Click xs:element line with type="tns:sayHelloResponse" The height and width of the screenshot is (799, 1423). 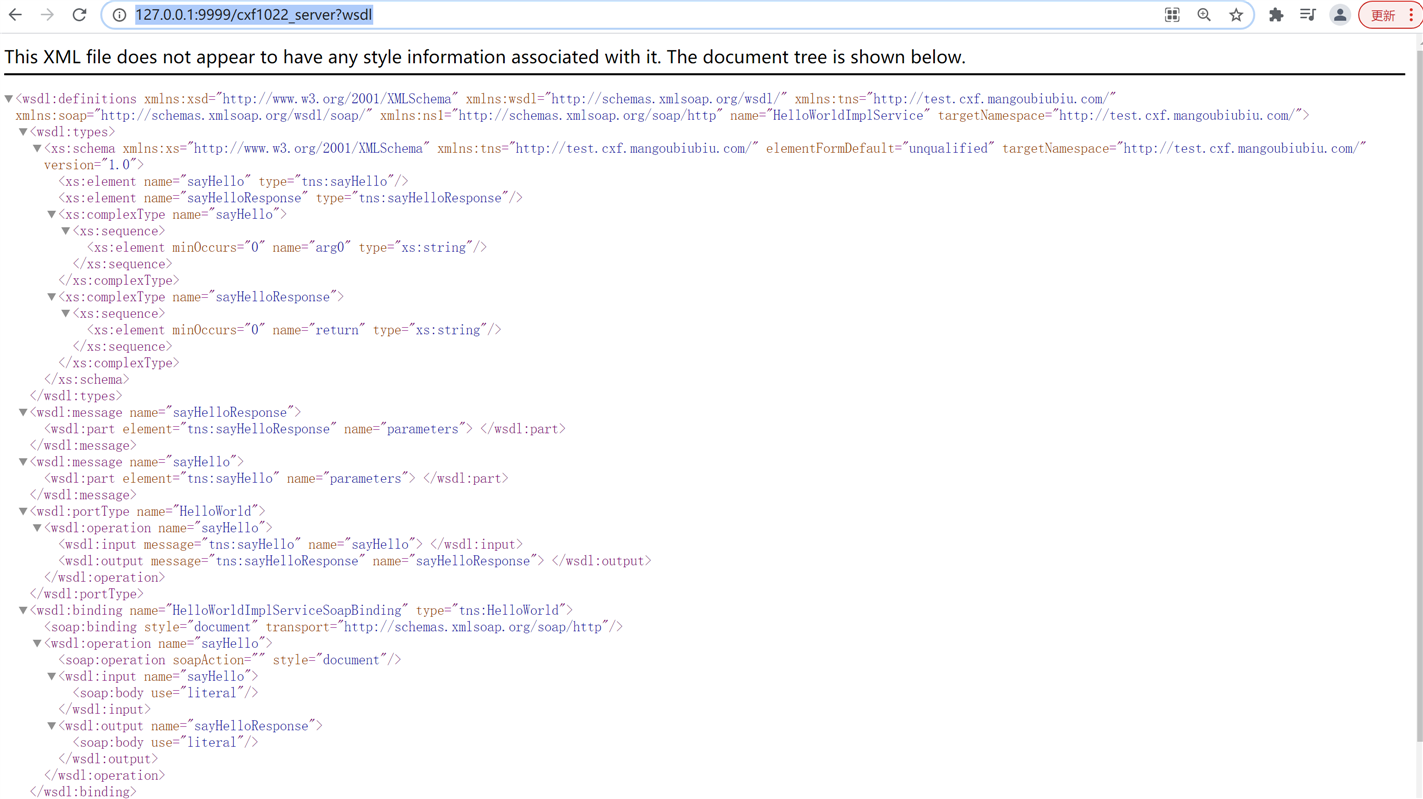tap(291, 198)
